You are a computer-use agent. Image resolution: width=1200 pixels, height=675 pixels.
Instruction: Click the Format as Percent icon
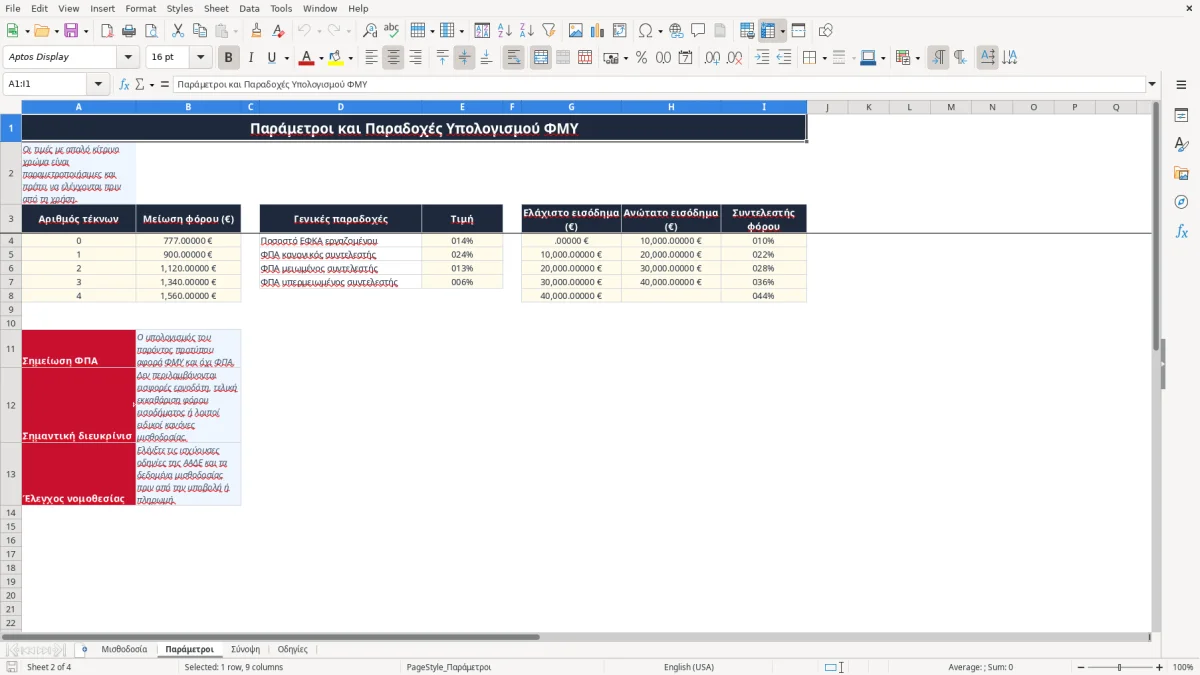point(641,58)
